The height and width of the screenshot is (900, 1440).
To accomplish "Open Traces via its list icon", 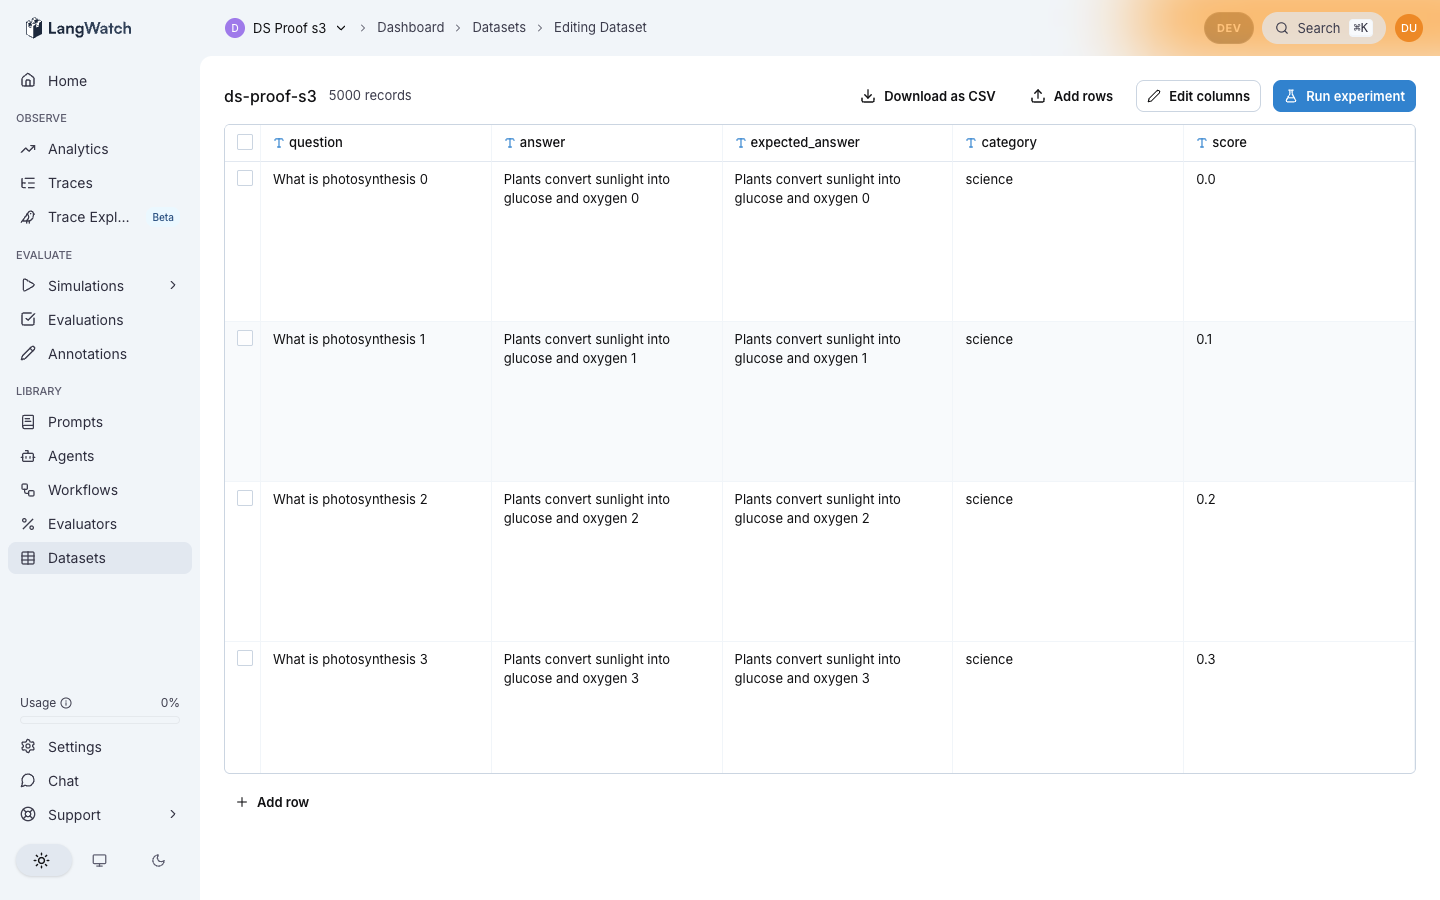I will tap(28, 183).
